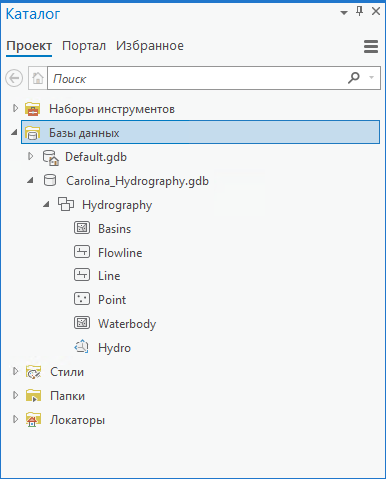Click the Carolina_Hydrography.gdb database icon
The image size is (386, 479).
[x=50, y=180]
